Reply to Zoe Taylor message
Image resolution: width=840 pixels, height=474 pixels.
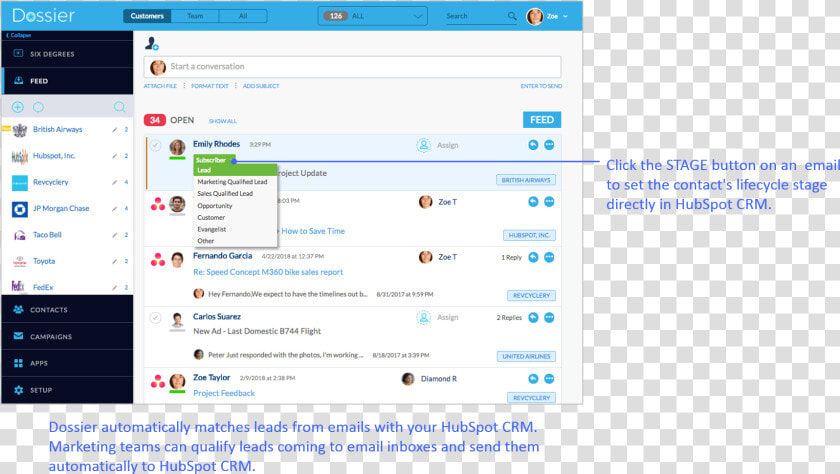pyautogui.click(x=533, y=379)
